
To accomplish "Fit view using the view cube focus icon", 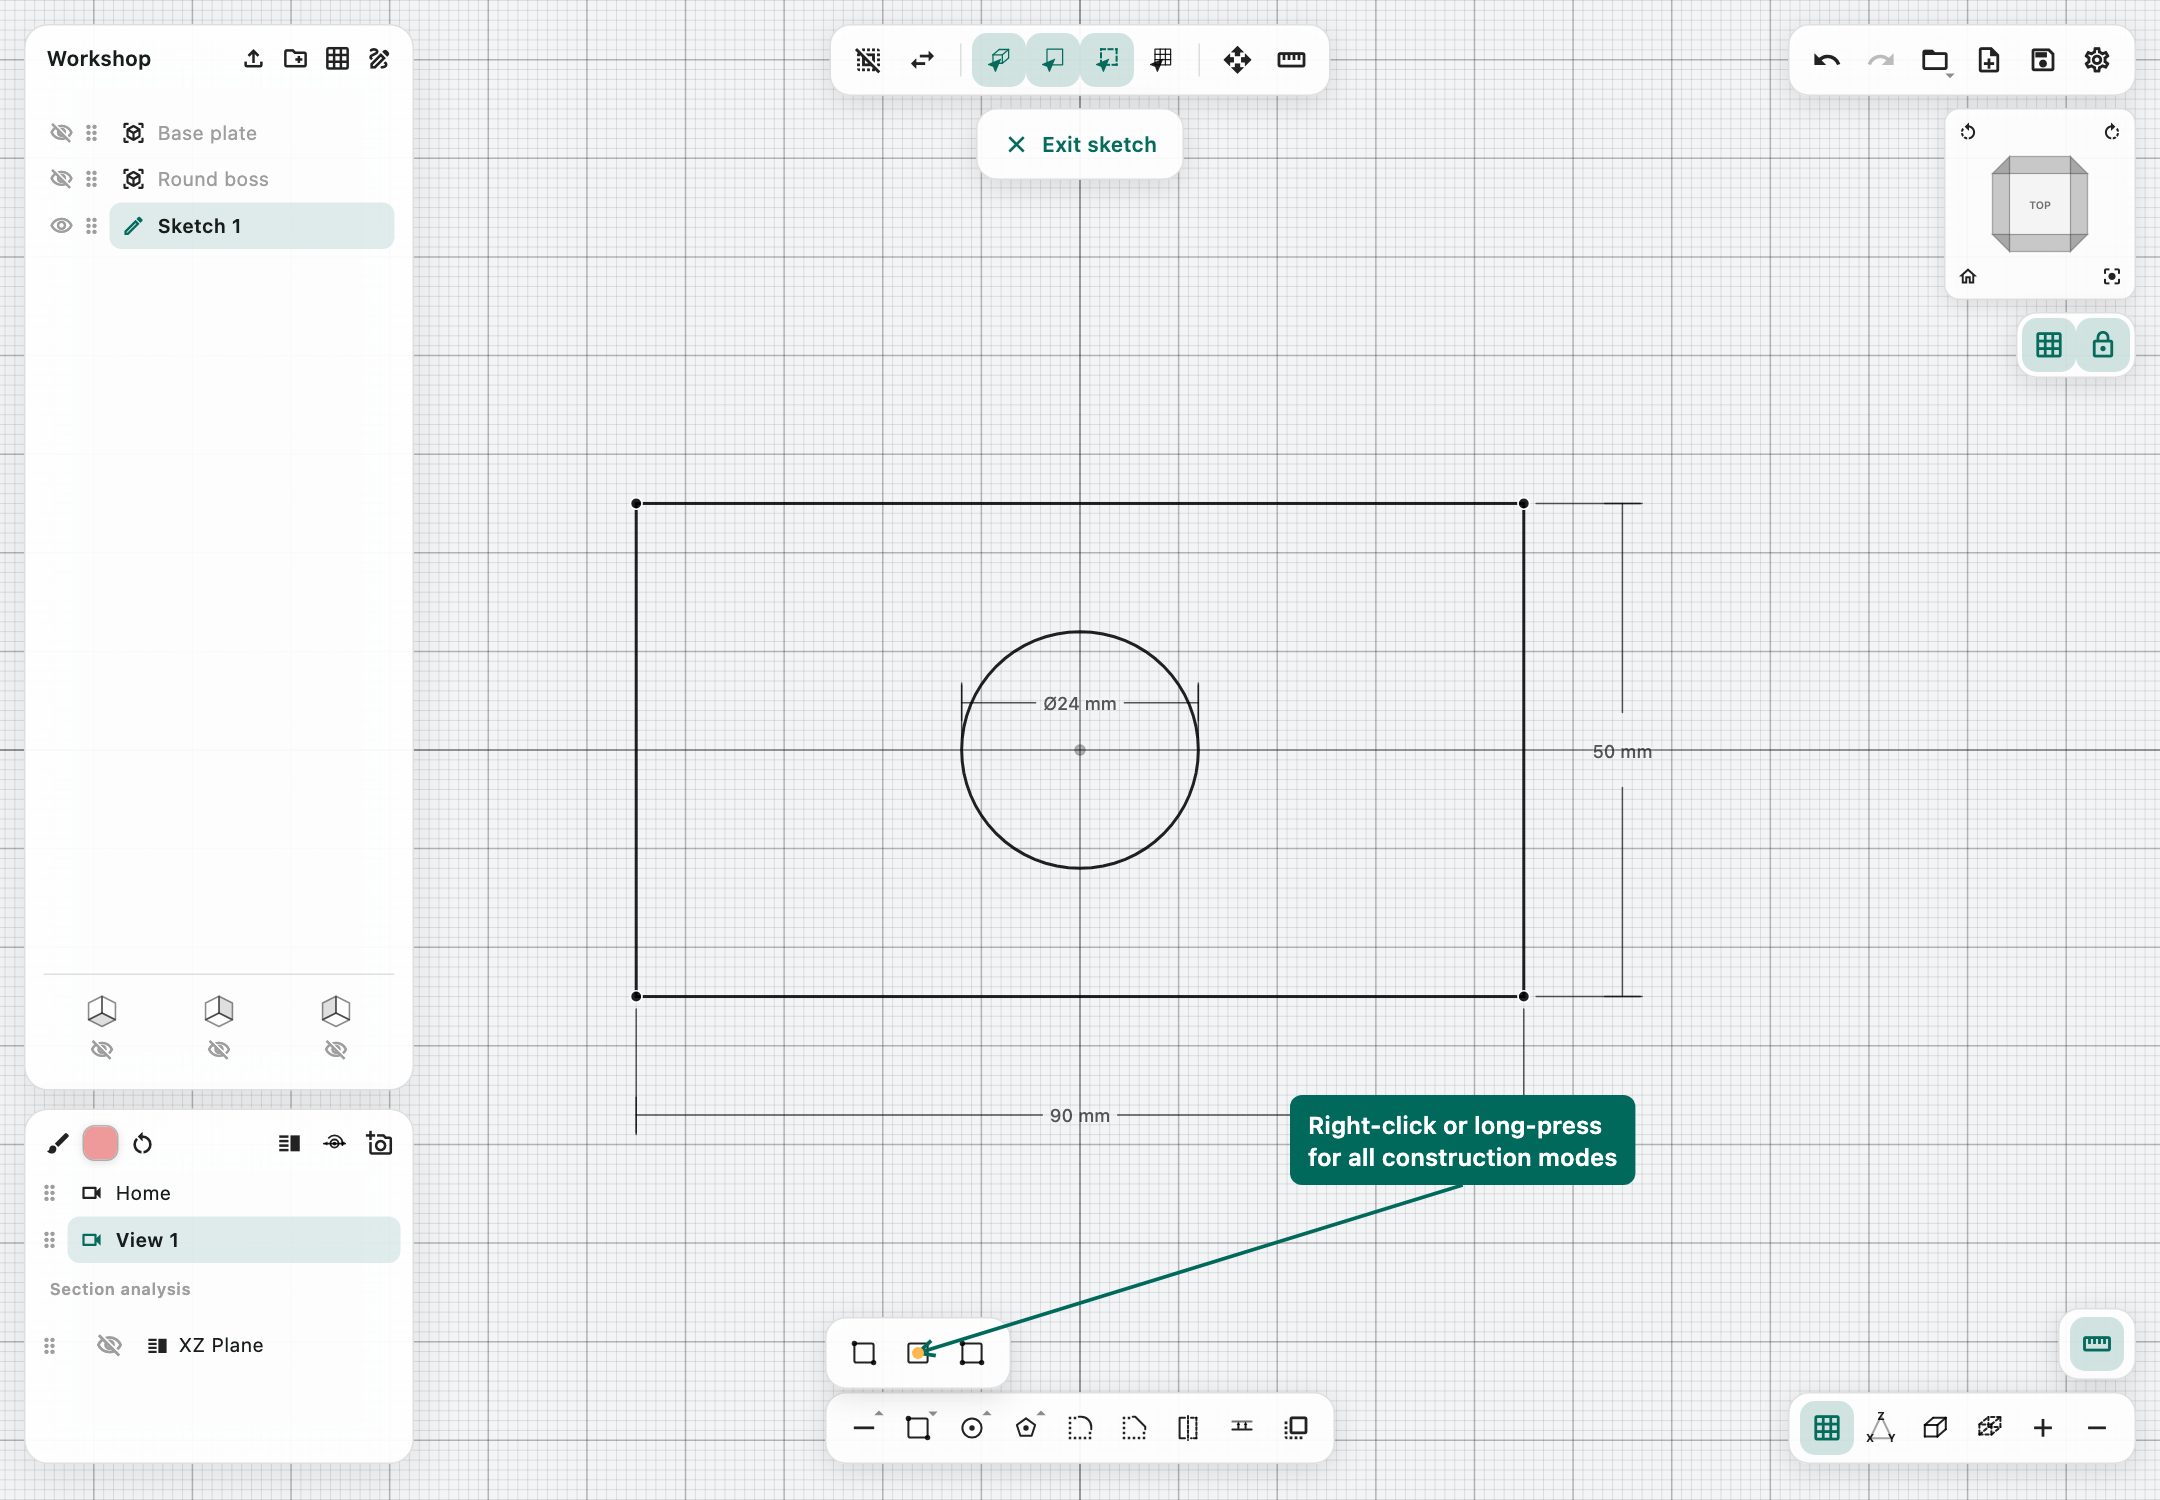I will pos(2112,277).
